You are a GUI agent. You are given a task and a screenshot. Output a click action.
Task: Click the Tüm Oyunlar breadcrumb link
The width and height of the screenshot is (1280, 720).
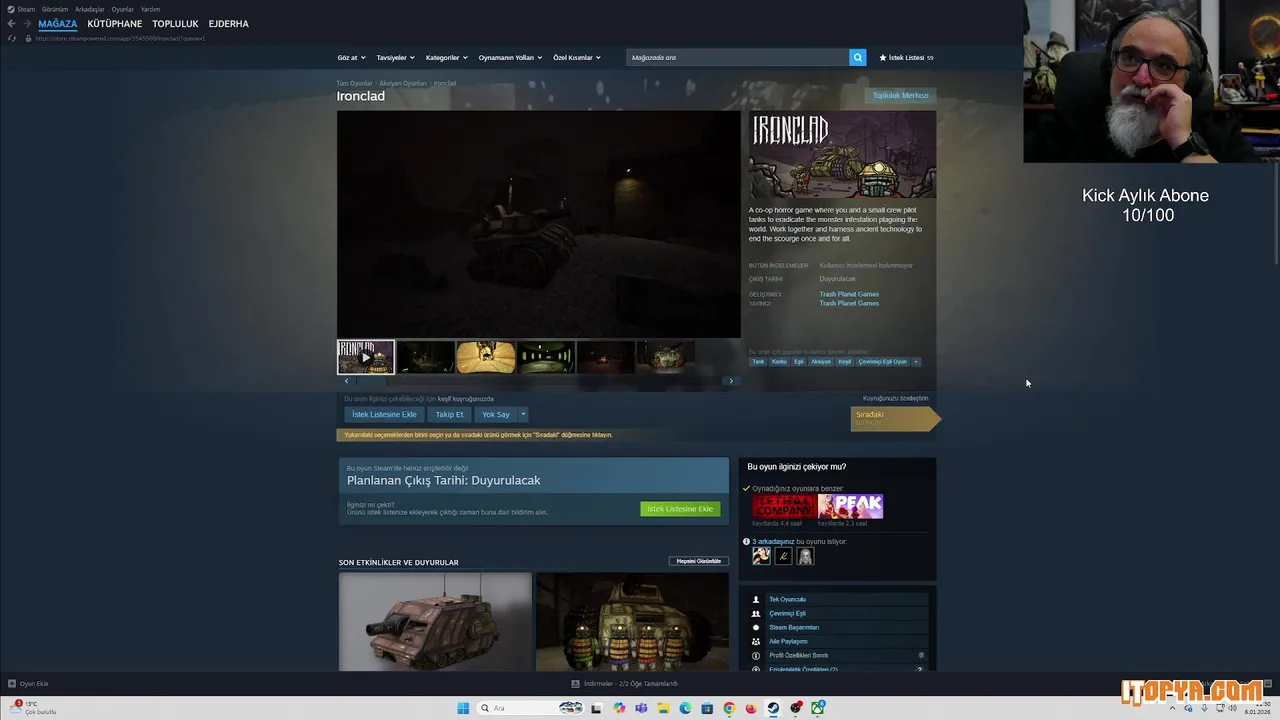pos(354,83)
